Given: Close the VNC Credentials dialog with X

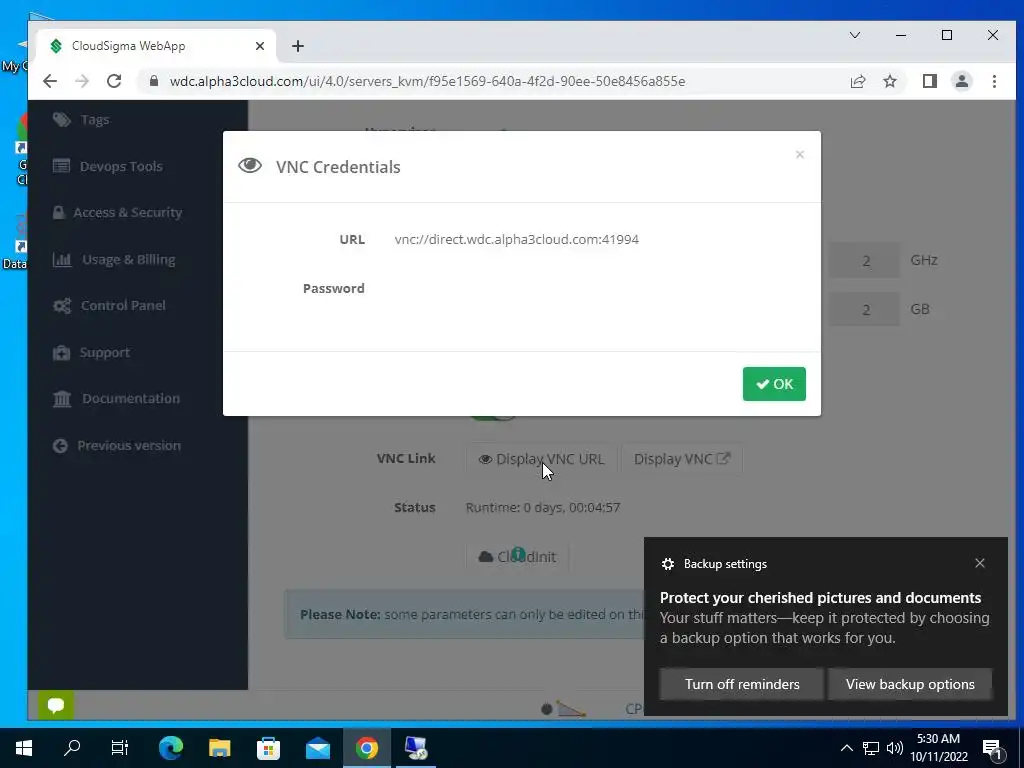Looking at the screenshot, I should tap(799, 155).
